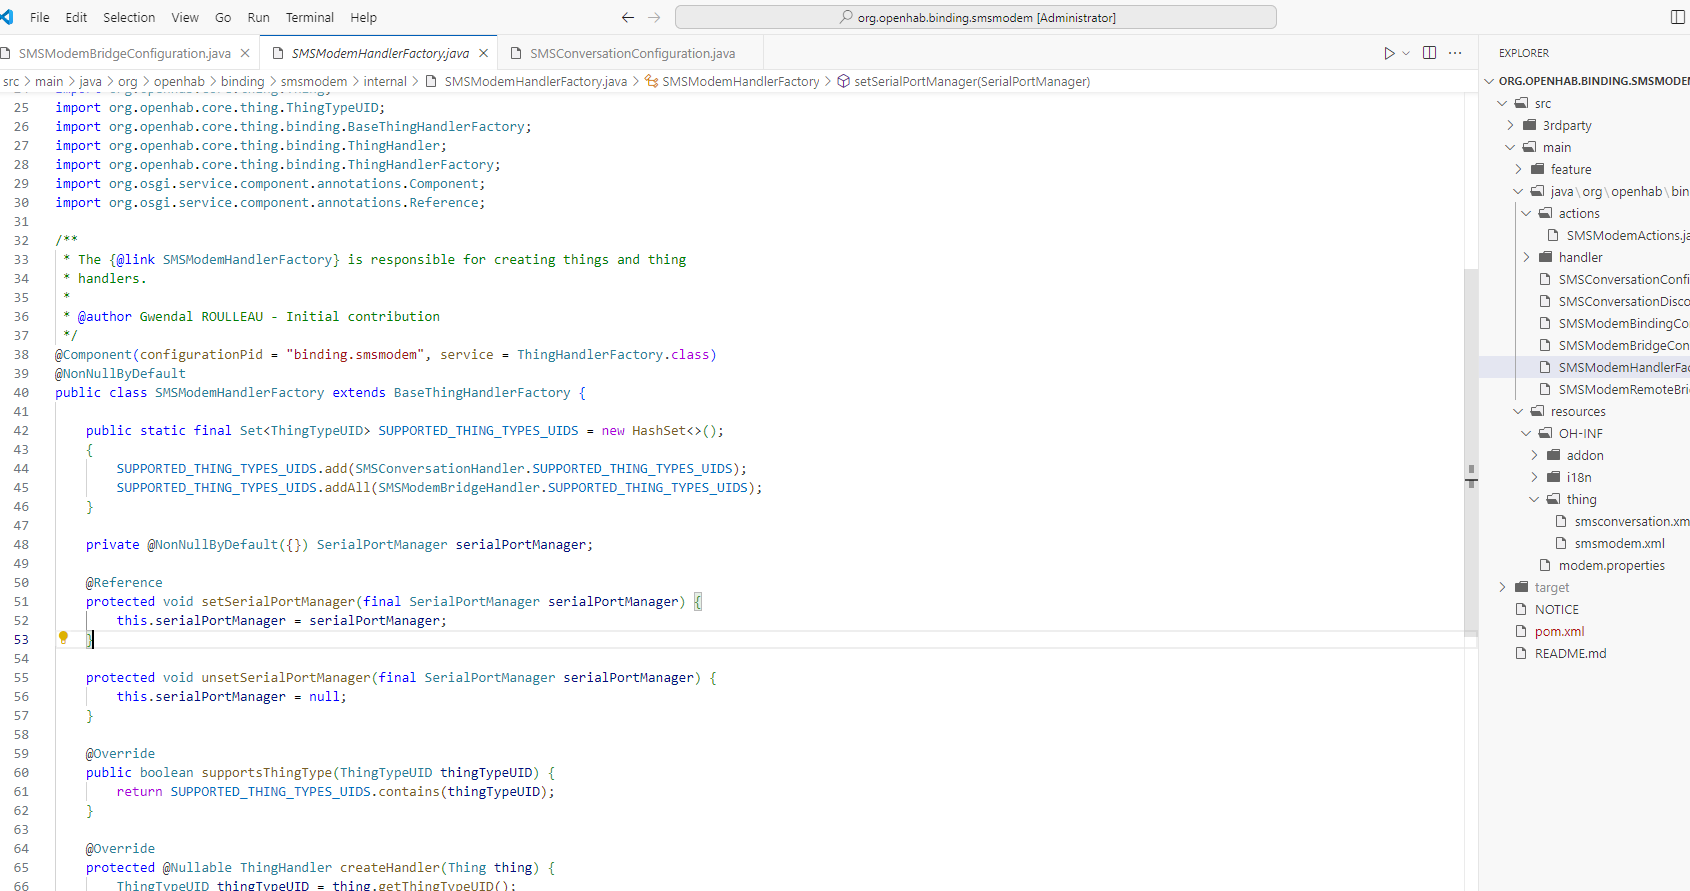Click the Go Back navigation arrow
1690x891 pixels.
point(628,17)
